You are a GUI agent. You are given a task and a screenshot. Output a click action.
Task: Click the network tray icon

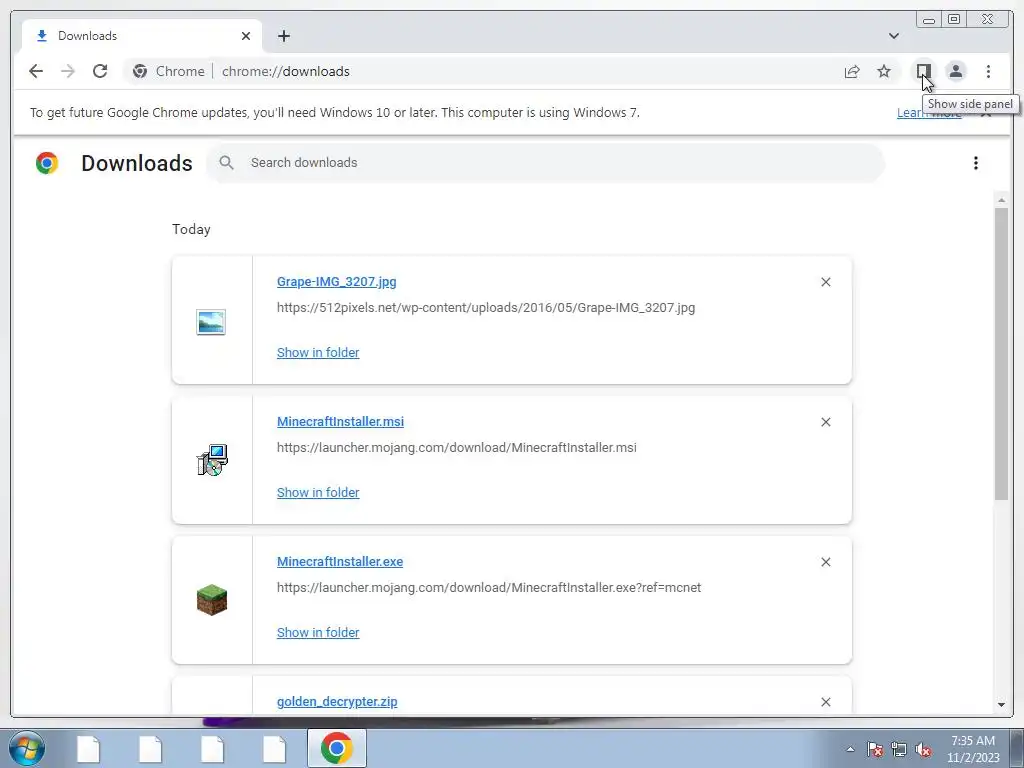[899, 749]
